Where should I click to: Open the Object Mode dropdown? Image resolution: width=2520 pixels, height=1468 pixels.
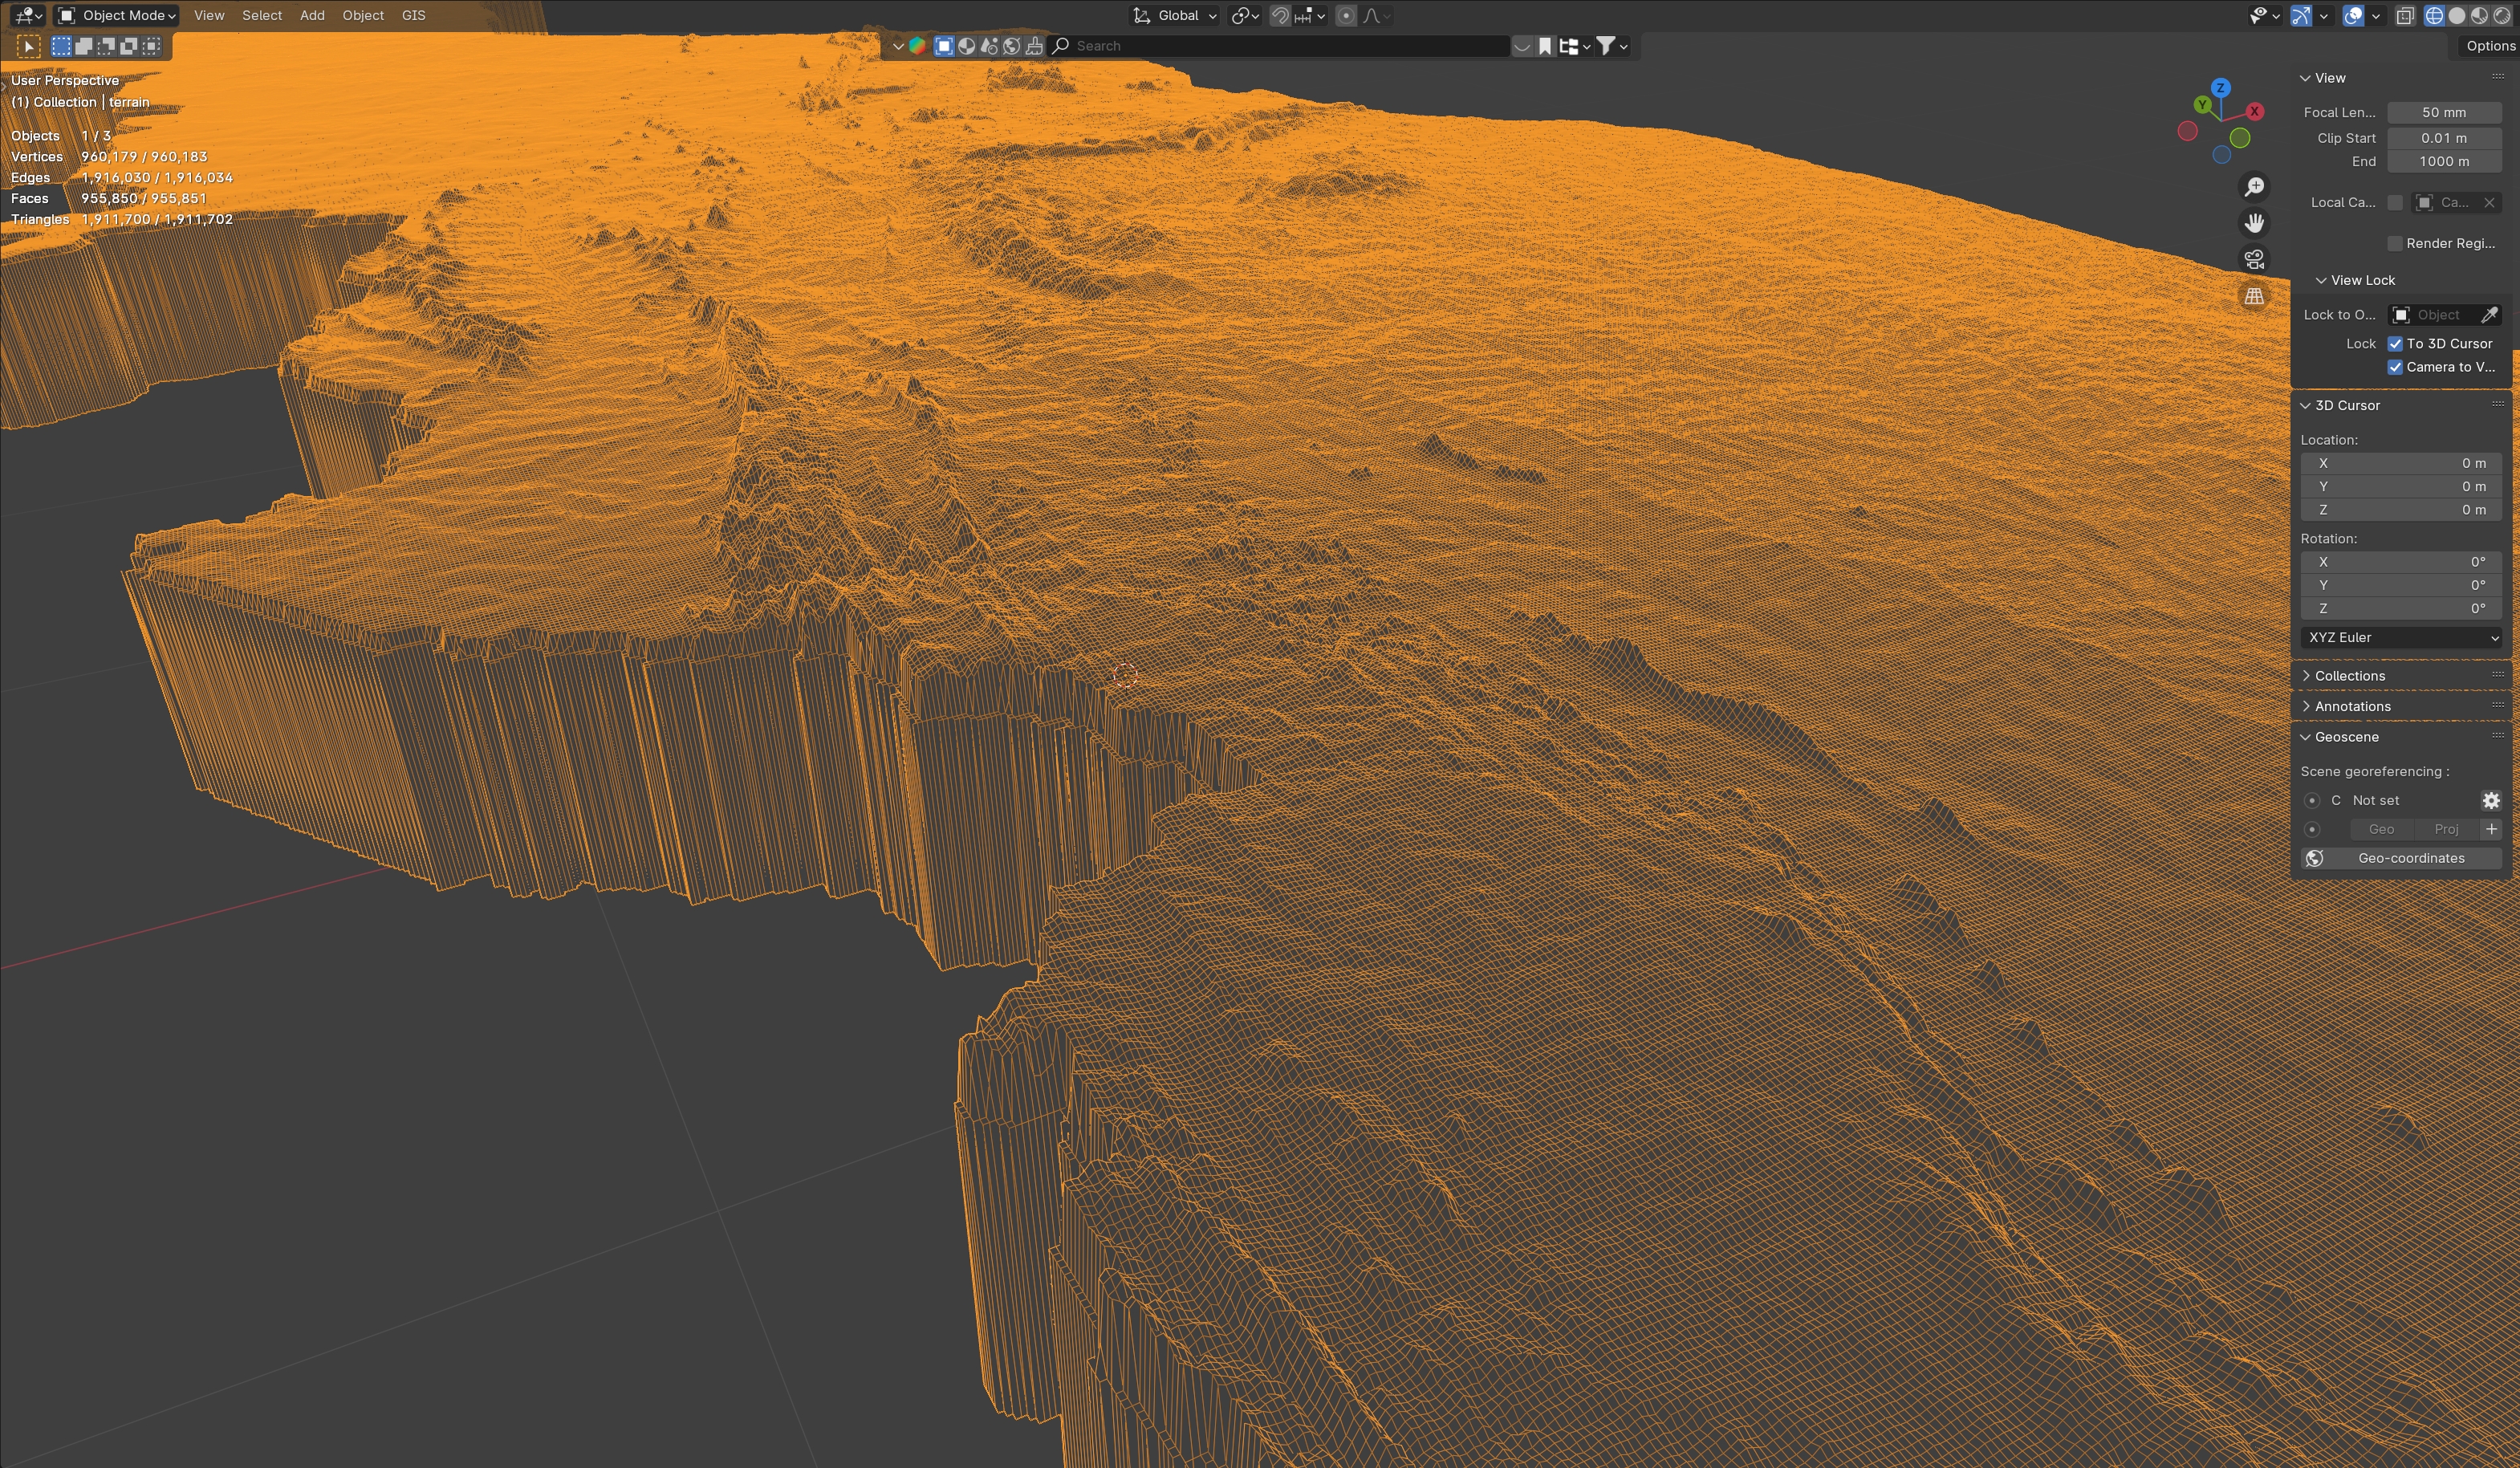coord(117,16)
